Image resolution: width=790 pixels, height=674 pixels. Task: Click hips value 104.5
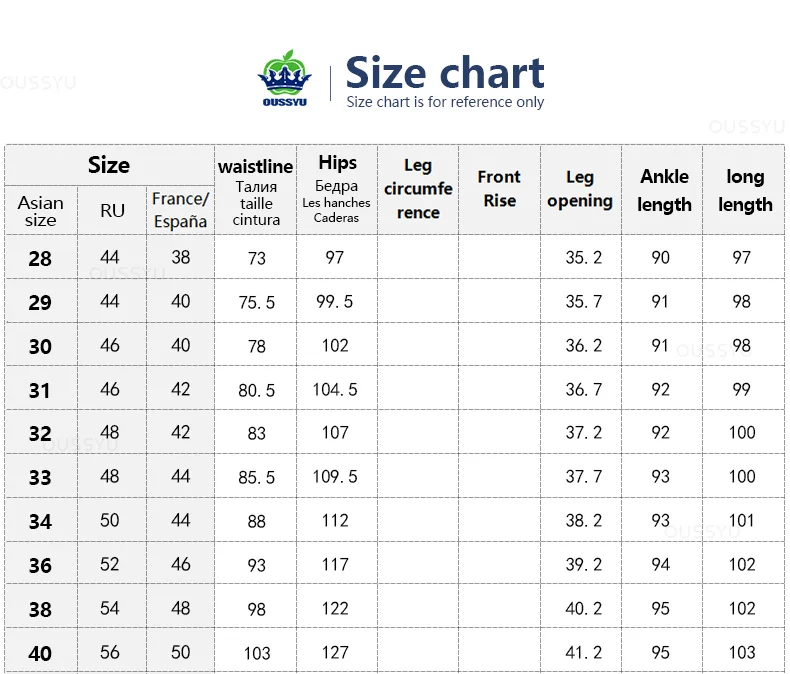(x=335, y=389)
